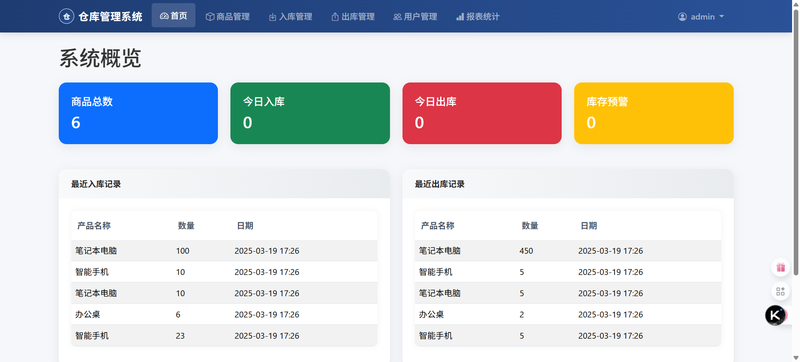This screenshot has width=800, height=362.
Task: Click the warehouse logo icon in navbar
Action: coord(66,16)
